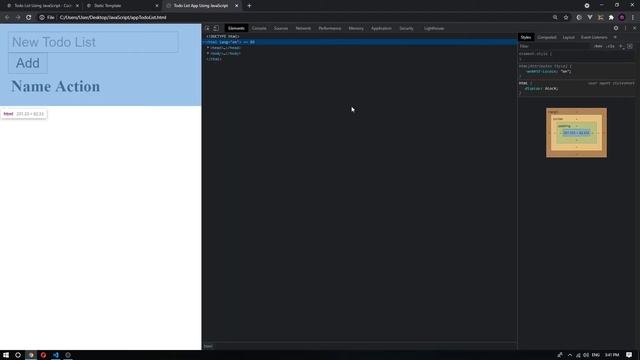Screen dimensions: 640x360
Task: Activate the element inspector picker icon
Action: tap(207, 28)
